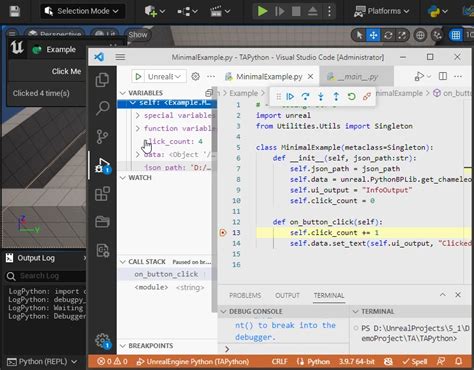Viewport: 474px width, 370px height.
Task: Open the Platforms dropdown
Action: coord(381,11)
